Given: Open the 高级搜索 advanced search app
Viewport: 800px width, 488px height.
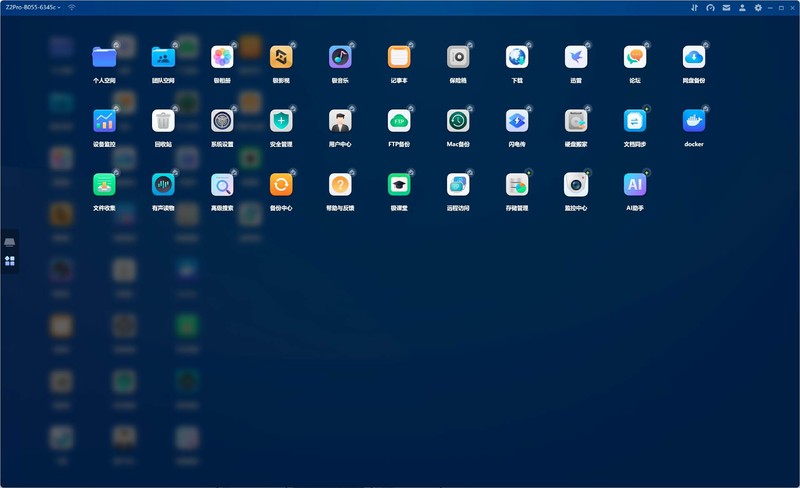Looking at the screenshot, I should coord(222,185).
